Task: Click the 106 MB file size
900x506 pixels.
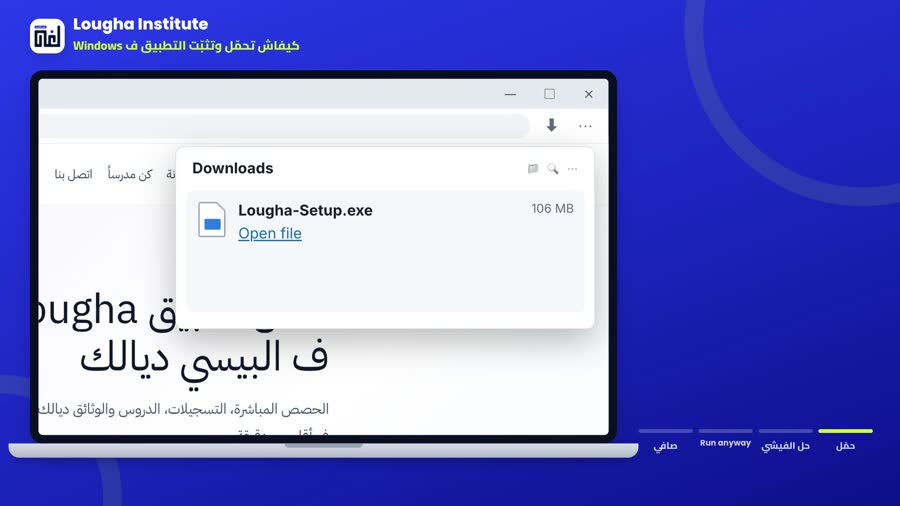Action: pos(552,208)
